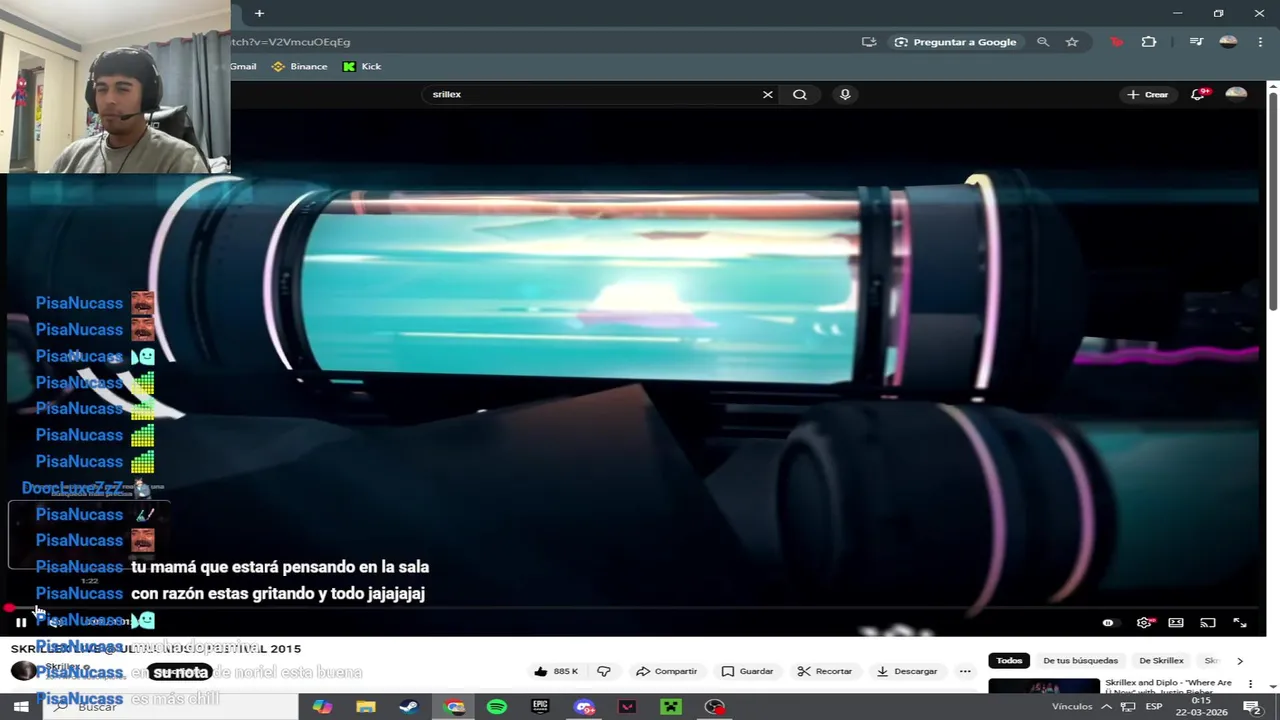Open Discord from taskbar

[585, 707]
